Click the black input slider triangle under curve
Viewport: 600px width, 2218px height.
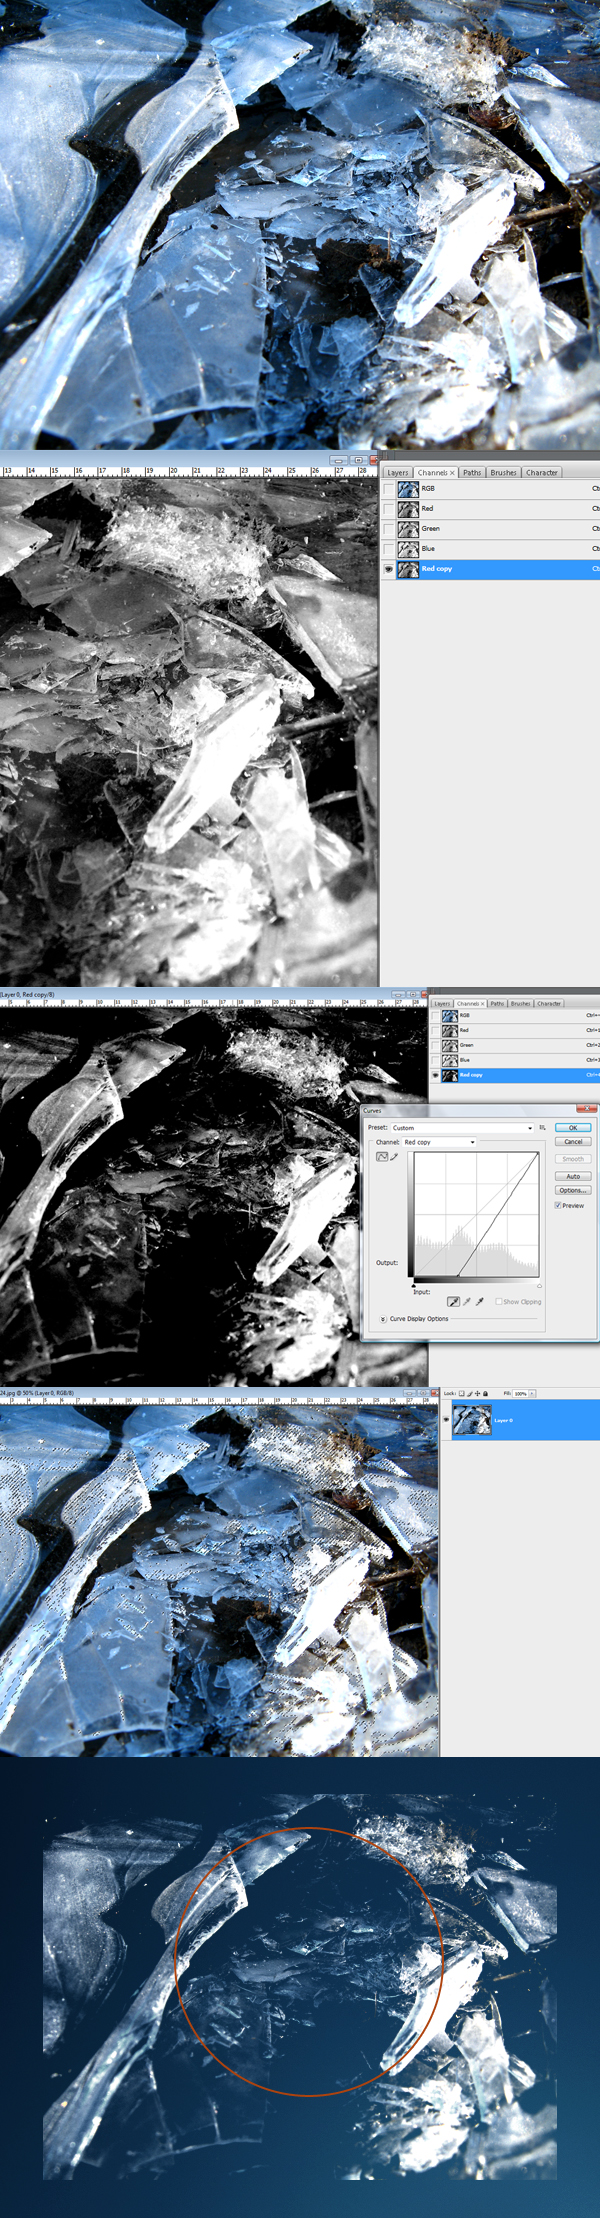point(413,1285)
